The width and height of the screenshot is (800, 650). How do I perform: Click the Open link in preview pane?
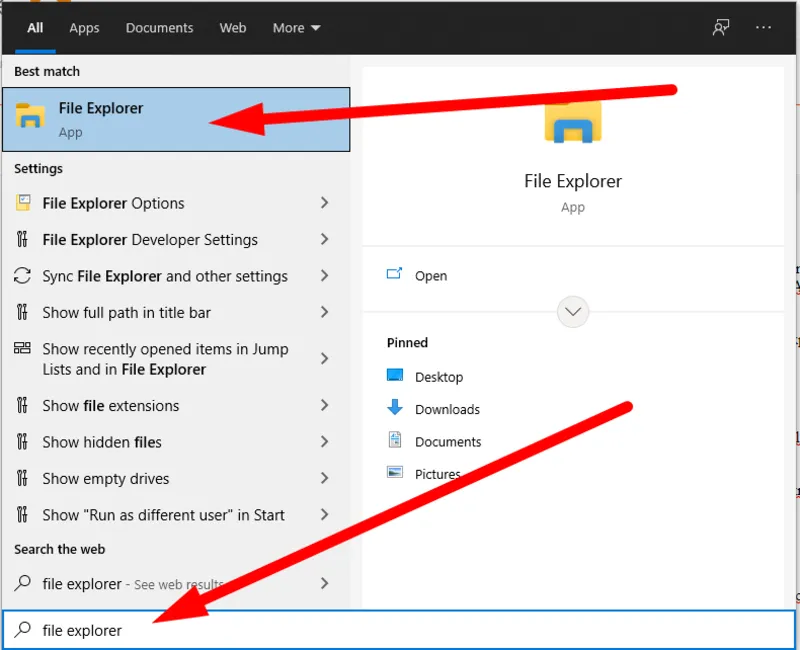pos(431,276)
